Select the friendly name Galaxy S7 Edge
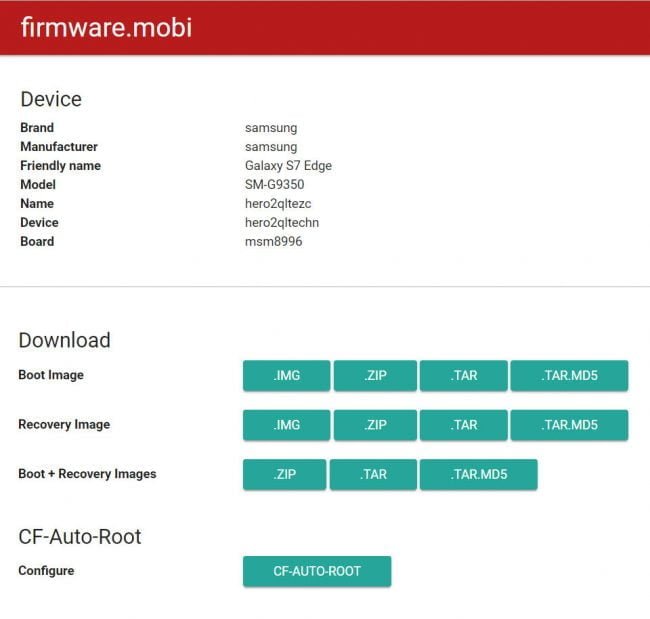Viewport: 650px width, 619px height. coord(288,165)
